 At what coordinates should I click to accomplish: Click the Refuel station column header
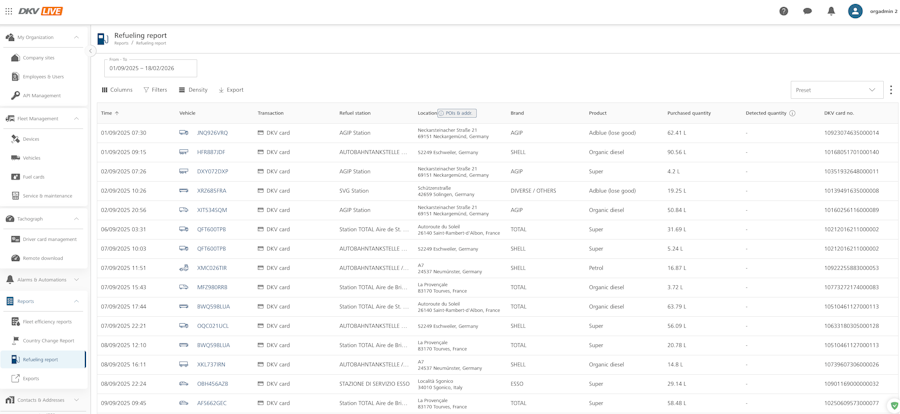(355, 113)
